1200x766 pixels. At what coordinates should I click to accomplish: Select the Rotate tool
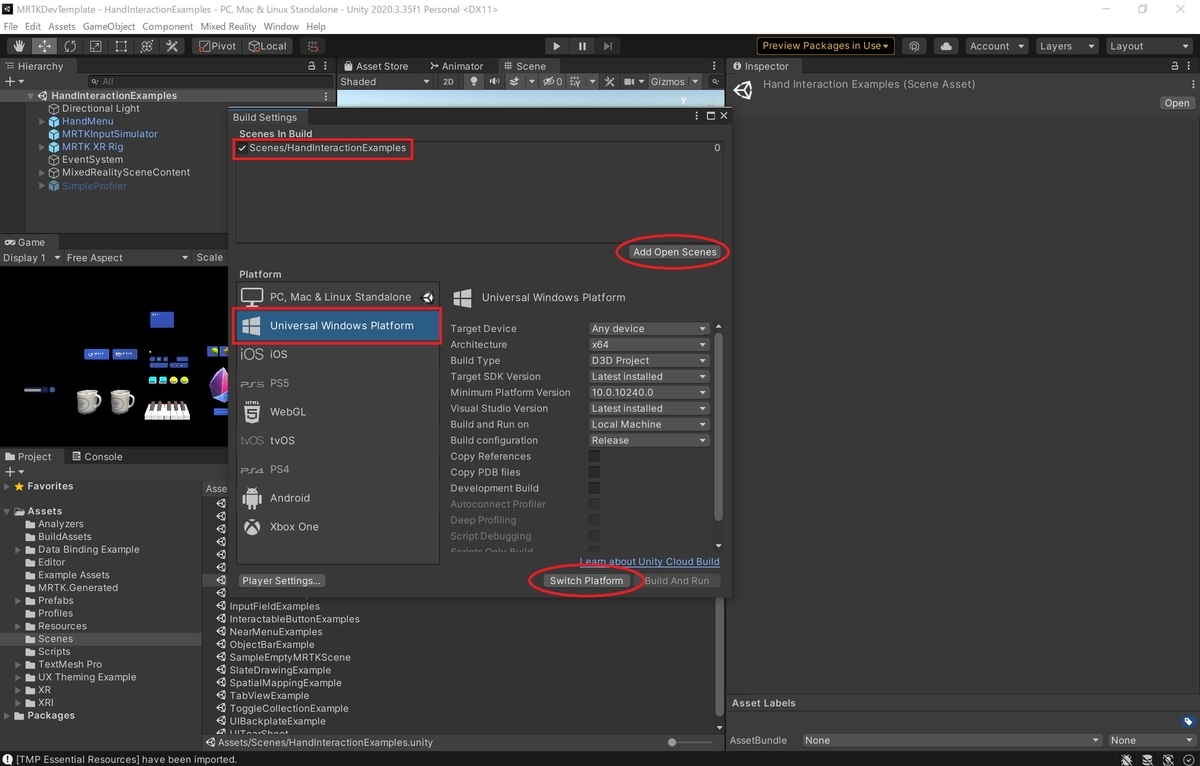tap(70, 46)
